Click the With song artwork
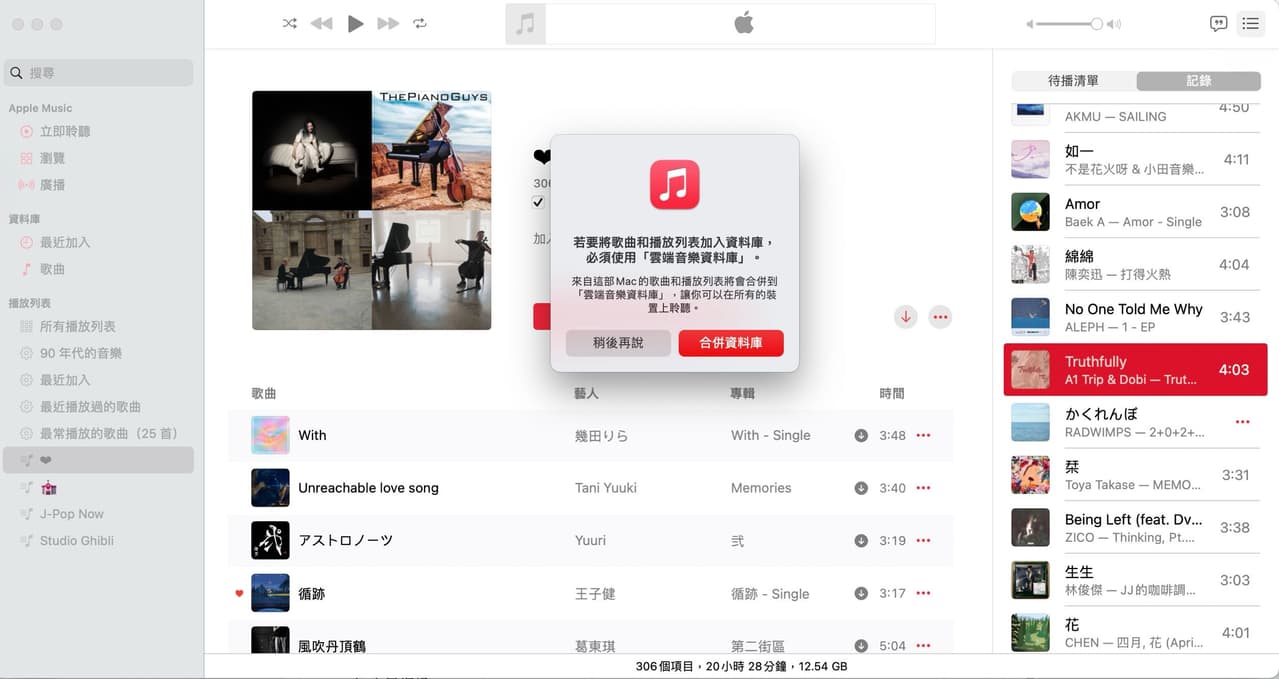Screen dimensions: 1279x679 click(270, 435)
